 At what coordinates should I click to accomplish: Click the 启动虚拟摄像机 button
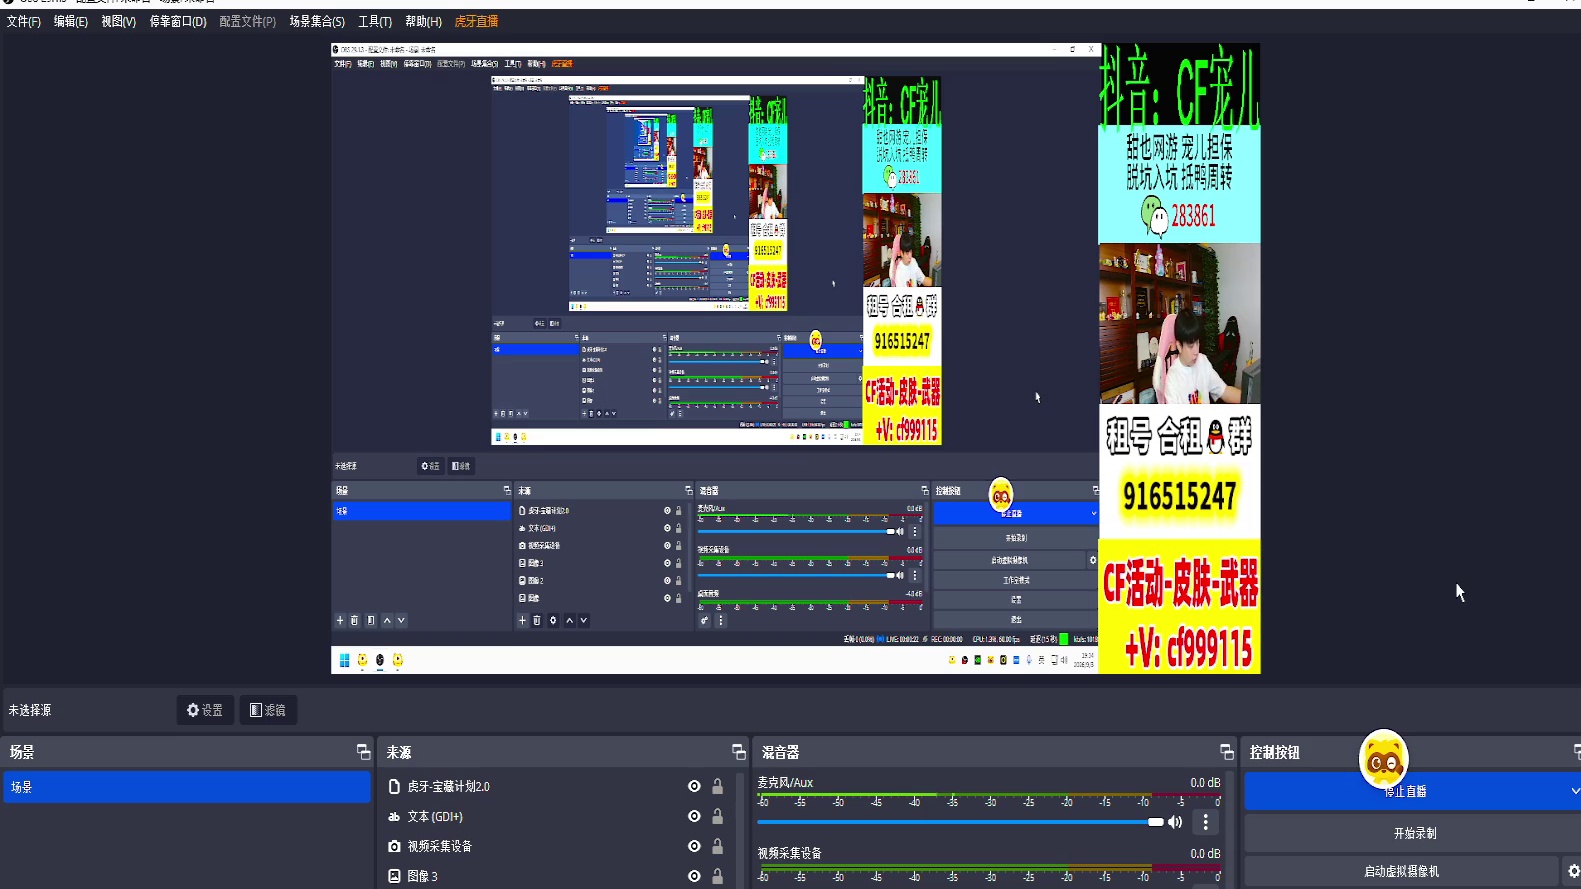point(1401,872)
